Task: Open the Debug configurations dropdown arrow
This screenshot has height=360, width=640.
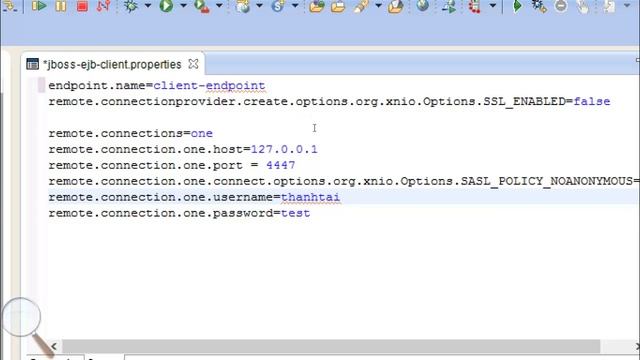Action: [x=148, y=6]
